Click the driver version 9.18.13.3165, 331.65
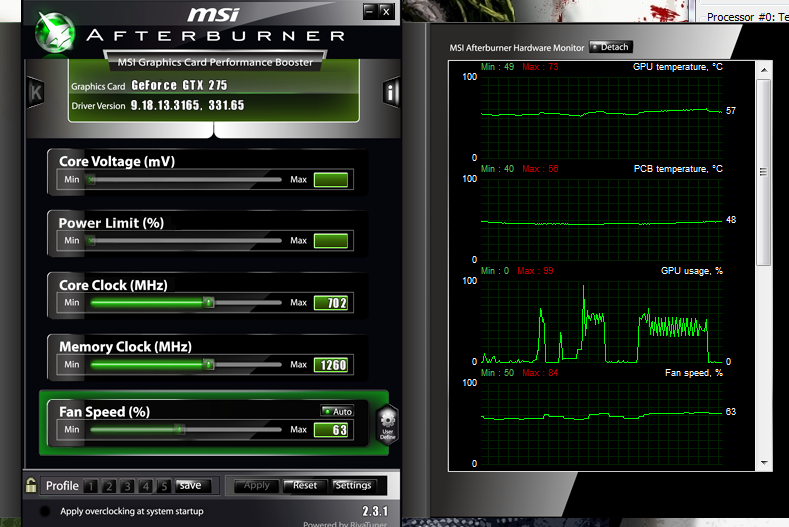The height and width of the screenshot is (527, 789). point(187,105)
